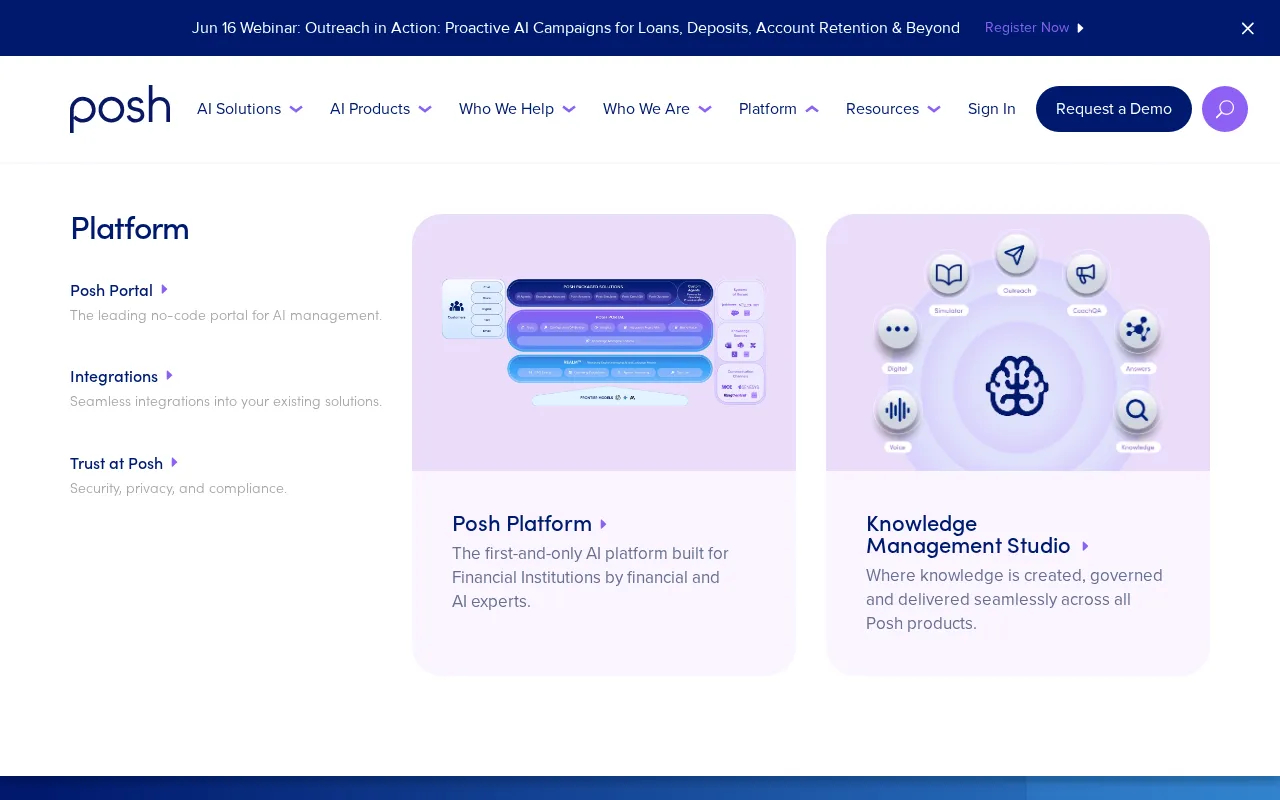Open the Knowledge Management Studio title
Image resolution: width=1280 pixels, height=800 pixels.
[968, 535]
